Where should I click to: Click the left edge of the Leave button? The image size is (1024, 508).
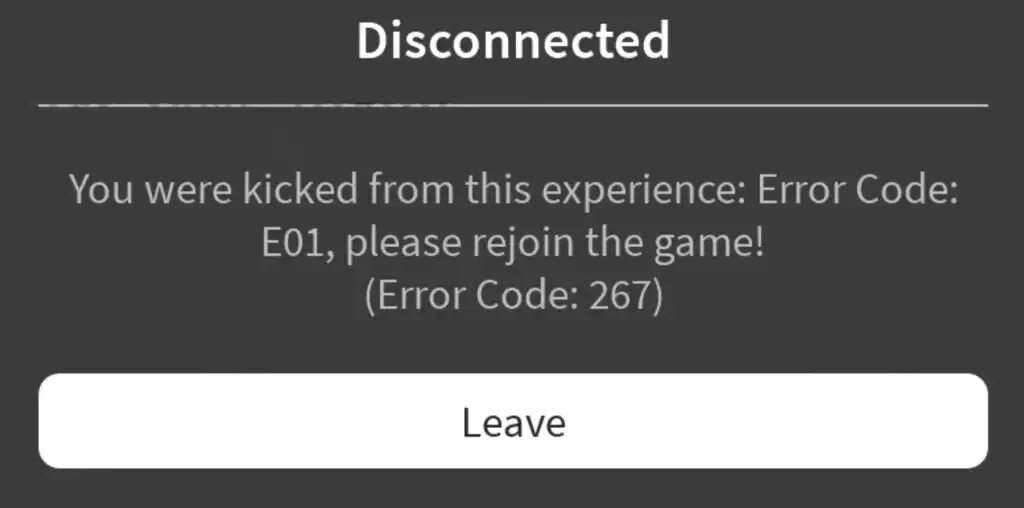tap(43, 421)
